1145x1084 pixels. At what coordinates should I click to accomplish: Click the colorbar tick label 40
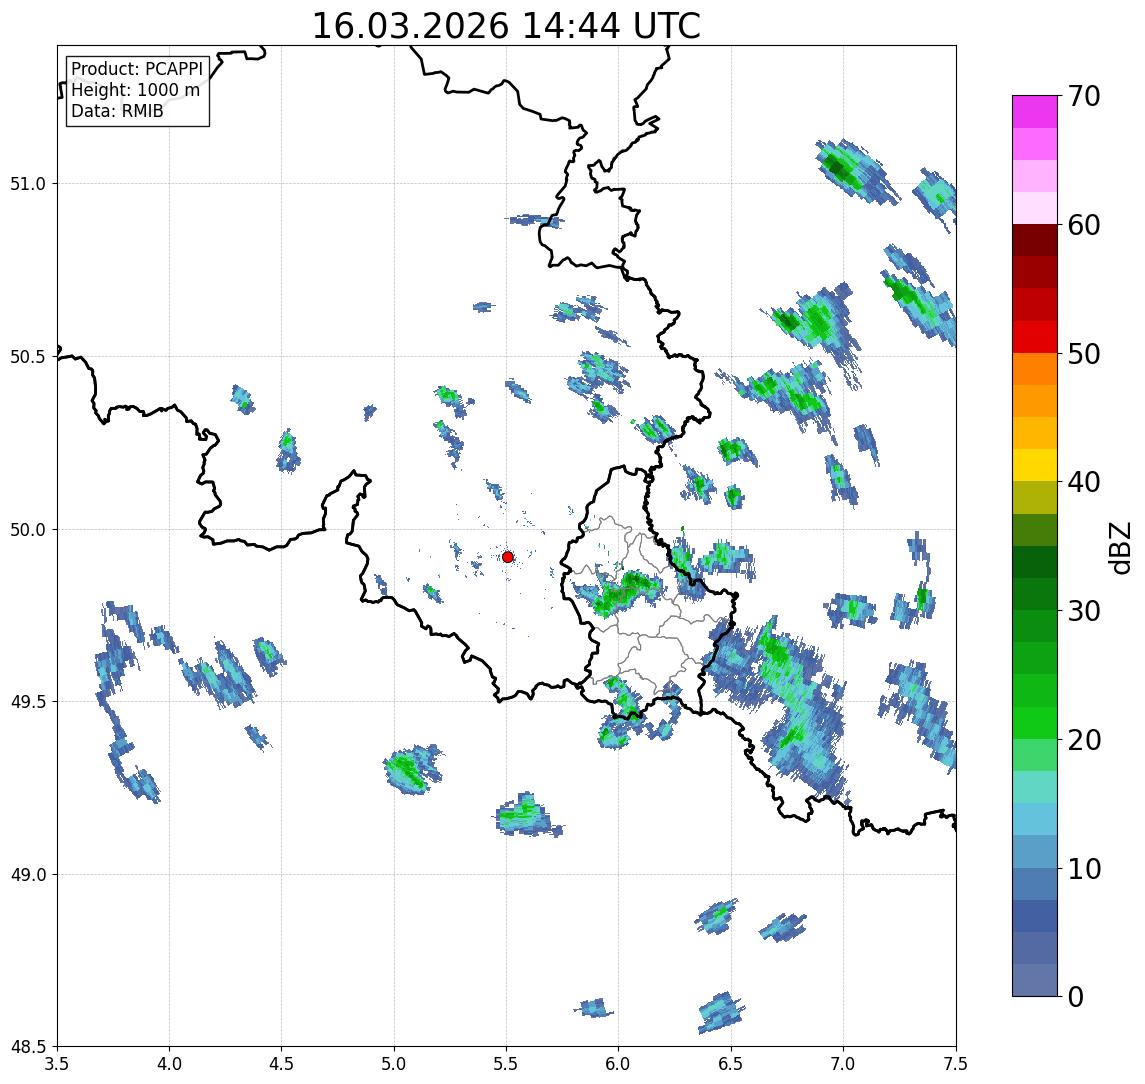[x=1084, y=482]
